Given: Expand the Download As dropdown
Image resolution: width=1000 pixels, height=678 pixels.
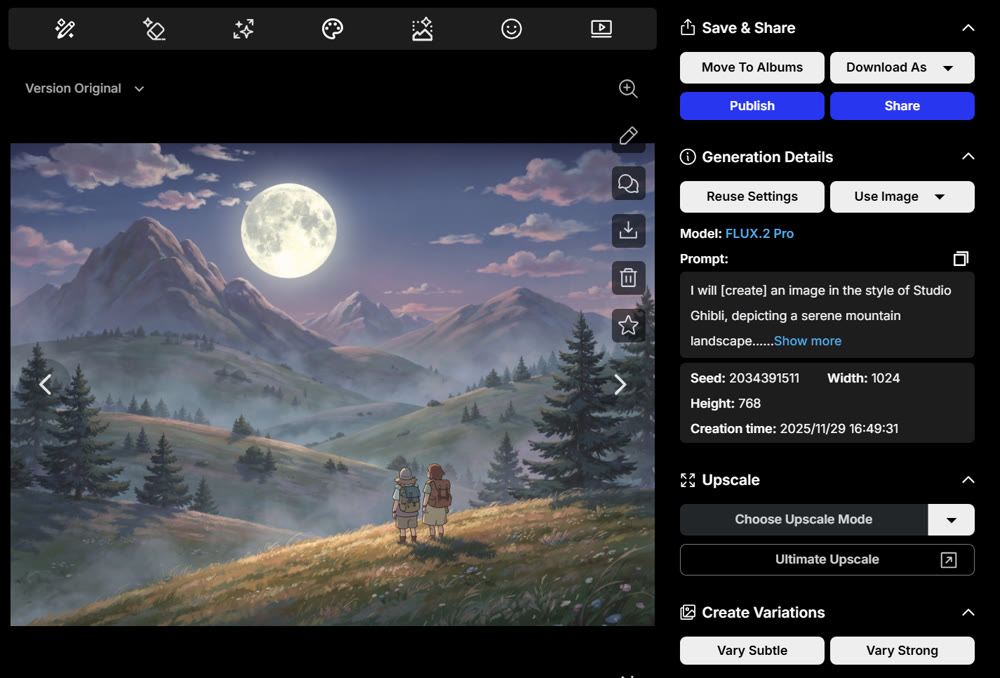Looking at the screenshot, I should click(902, 68).
